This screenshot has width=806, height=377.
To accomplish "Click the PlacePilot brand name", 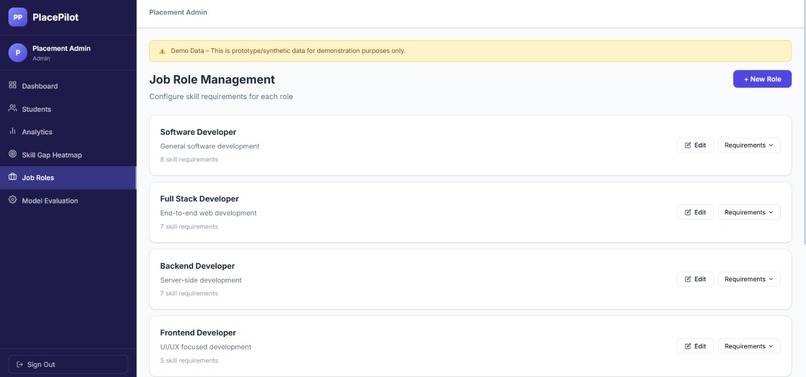I will [56, 17].
